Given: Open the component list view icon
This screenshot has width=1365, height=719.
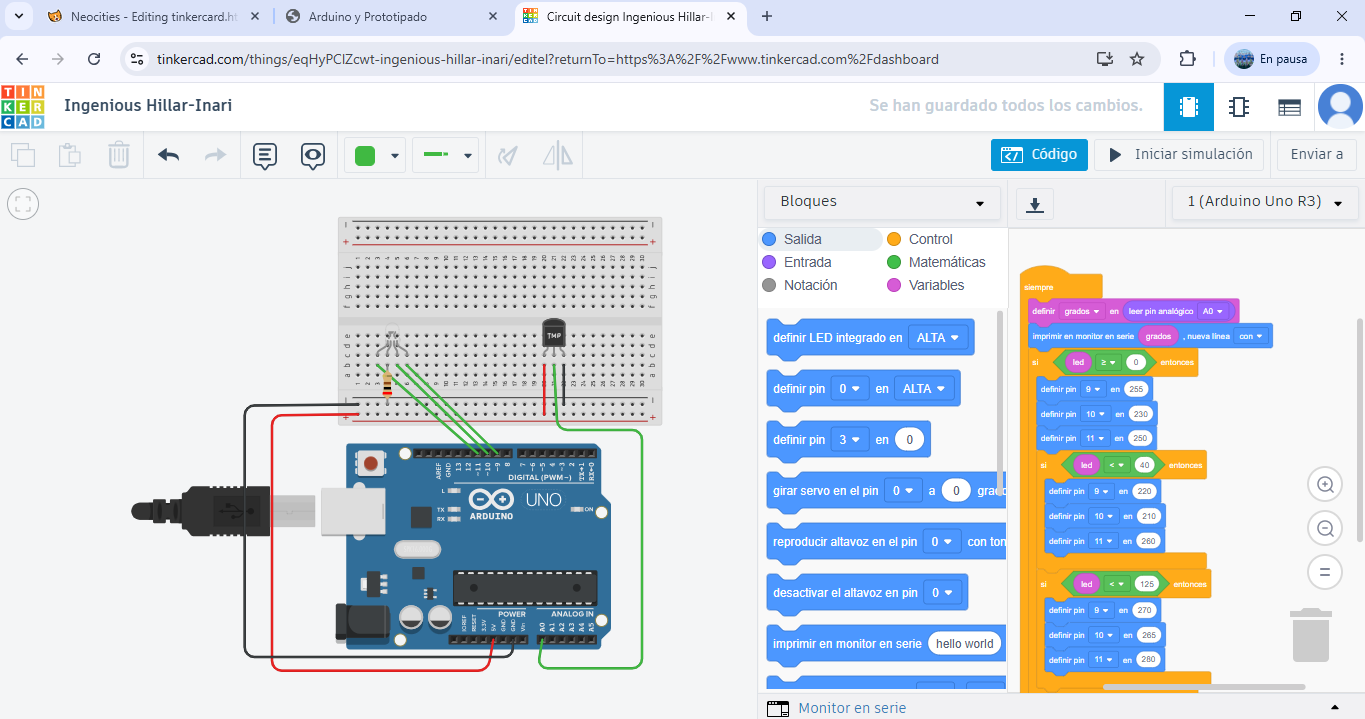Looking at the screenshot, I should 1290,107.
